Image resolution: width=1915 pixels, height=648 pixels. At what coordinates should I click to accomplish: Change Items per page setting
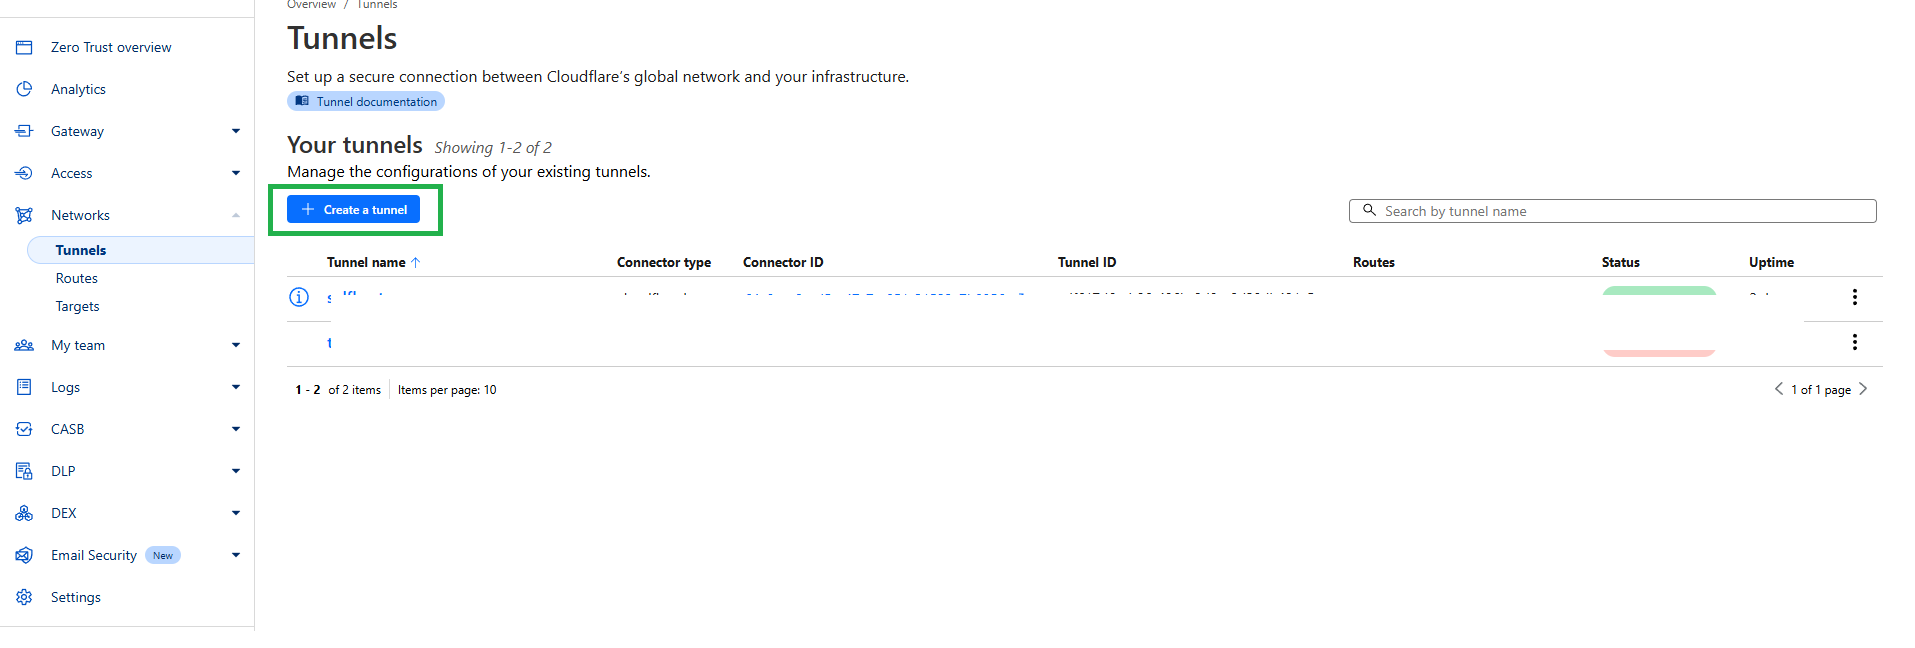click(447, 390)
